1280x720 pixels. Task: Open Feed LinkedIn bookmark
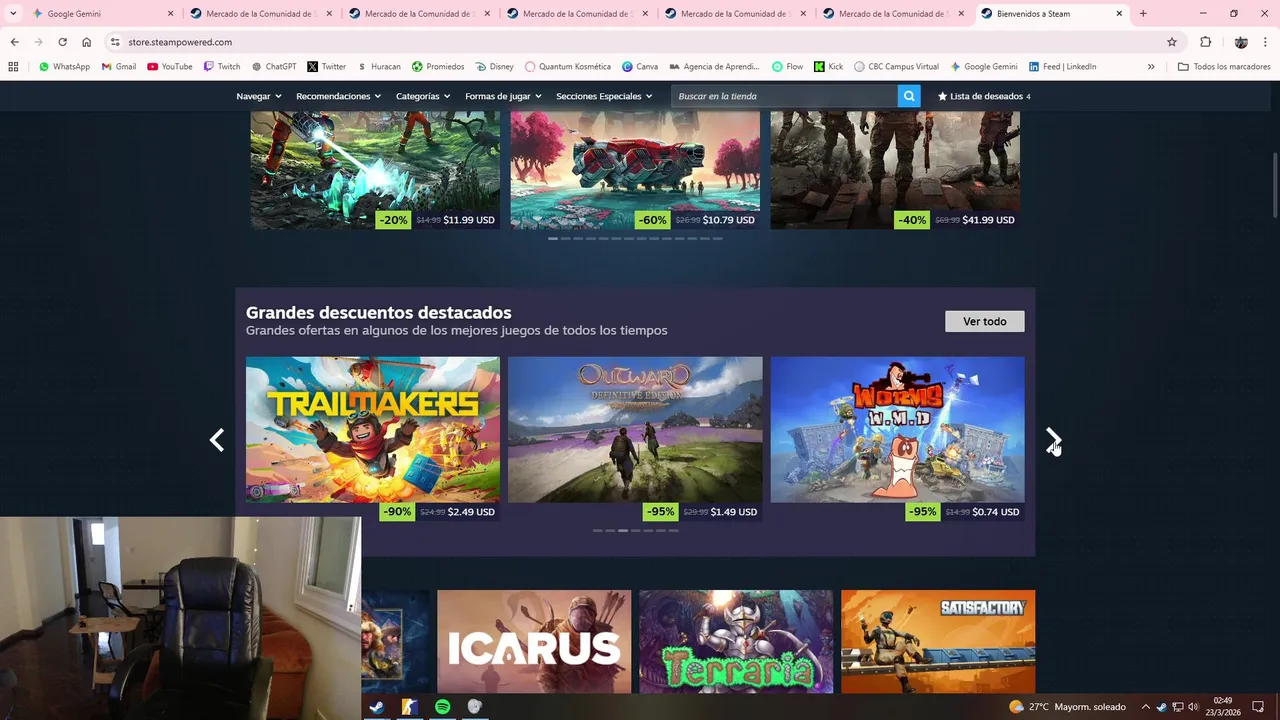[x=1062, y=67]
